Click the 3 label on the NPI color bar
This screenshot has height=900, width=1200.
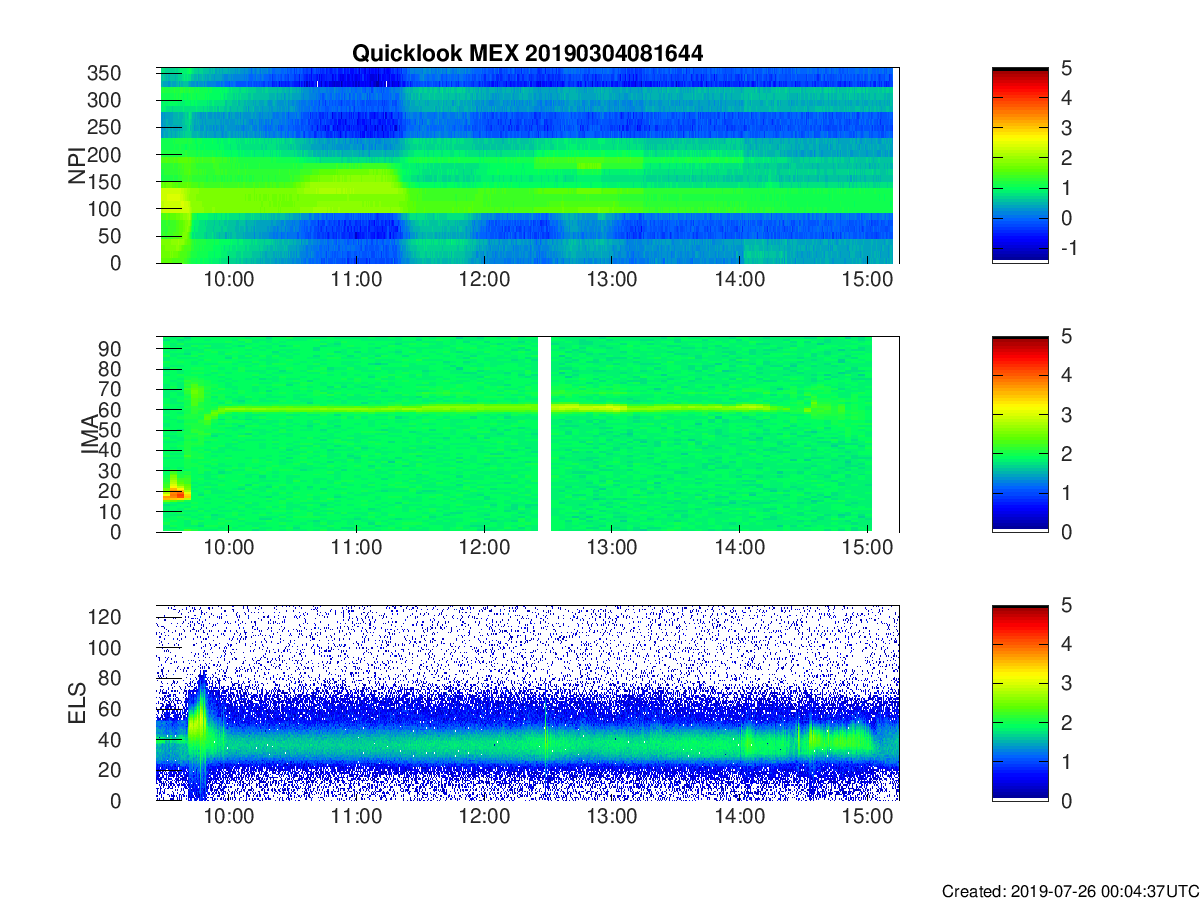(x=1065, y=128)
